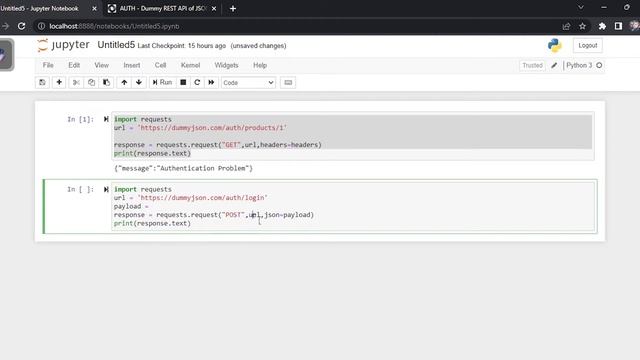
Task: Open the Widgets menu
Action: (x=226, y=65)
